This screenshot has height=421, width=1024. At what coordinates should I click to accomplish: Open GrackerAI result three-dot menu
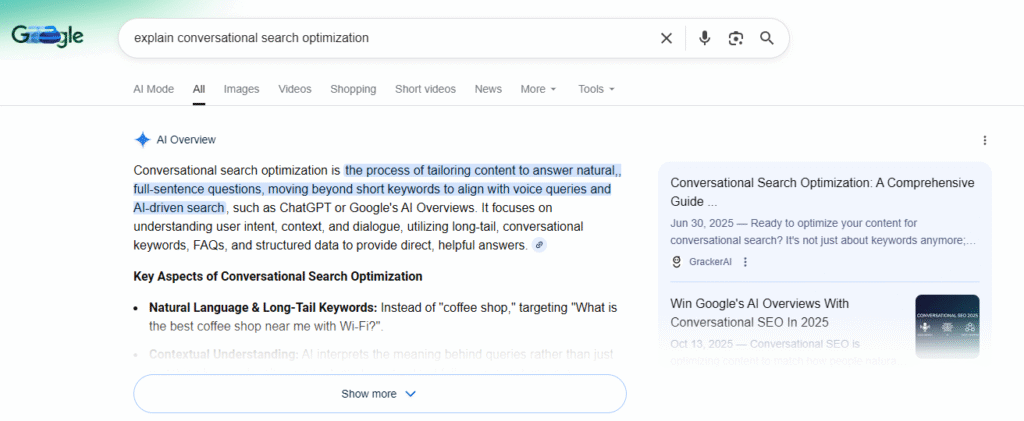(x=745, y=262)
